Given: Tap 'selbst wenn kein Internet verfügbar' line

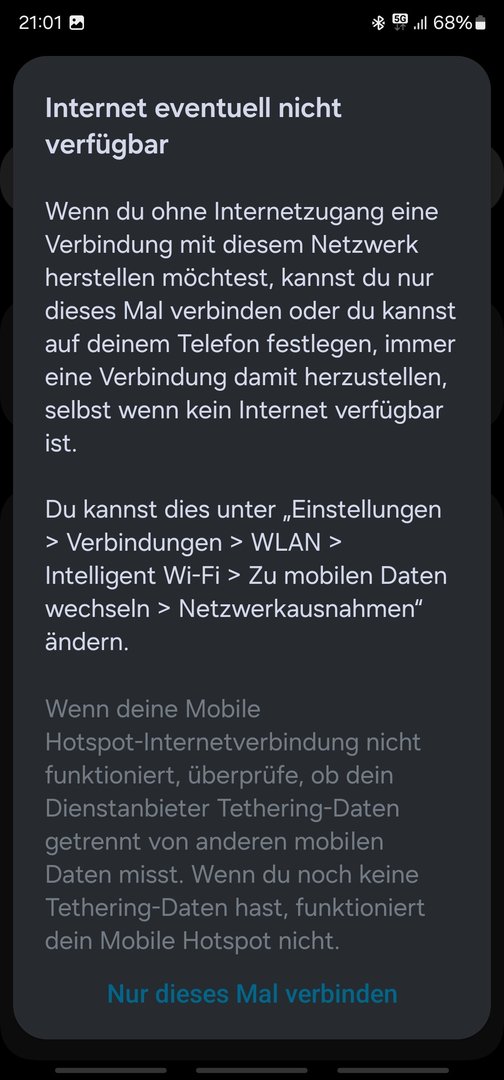Looking at the screenshot, I should click(244, 411).
